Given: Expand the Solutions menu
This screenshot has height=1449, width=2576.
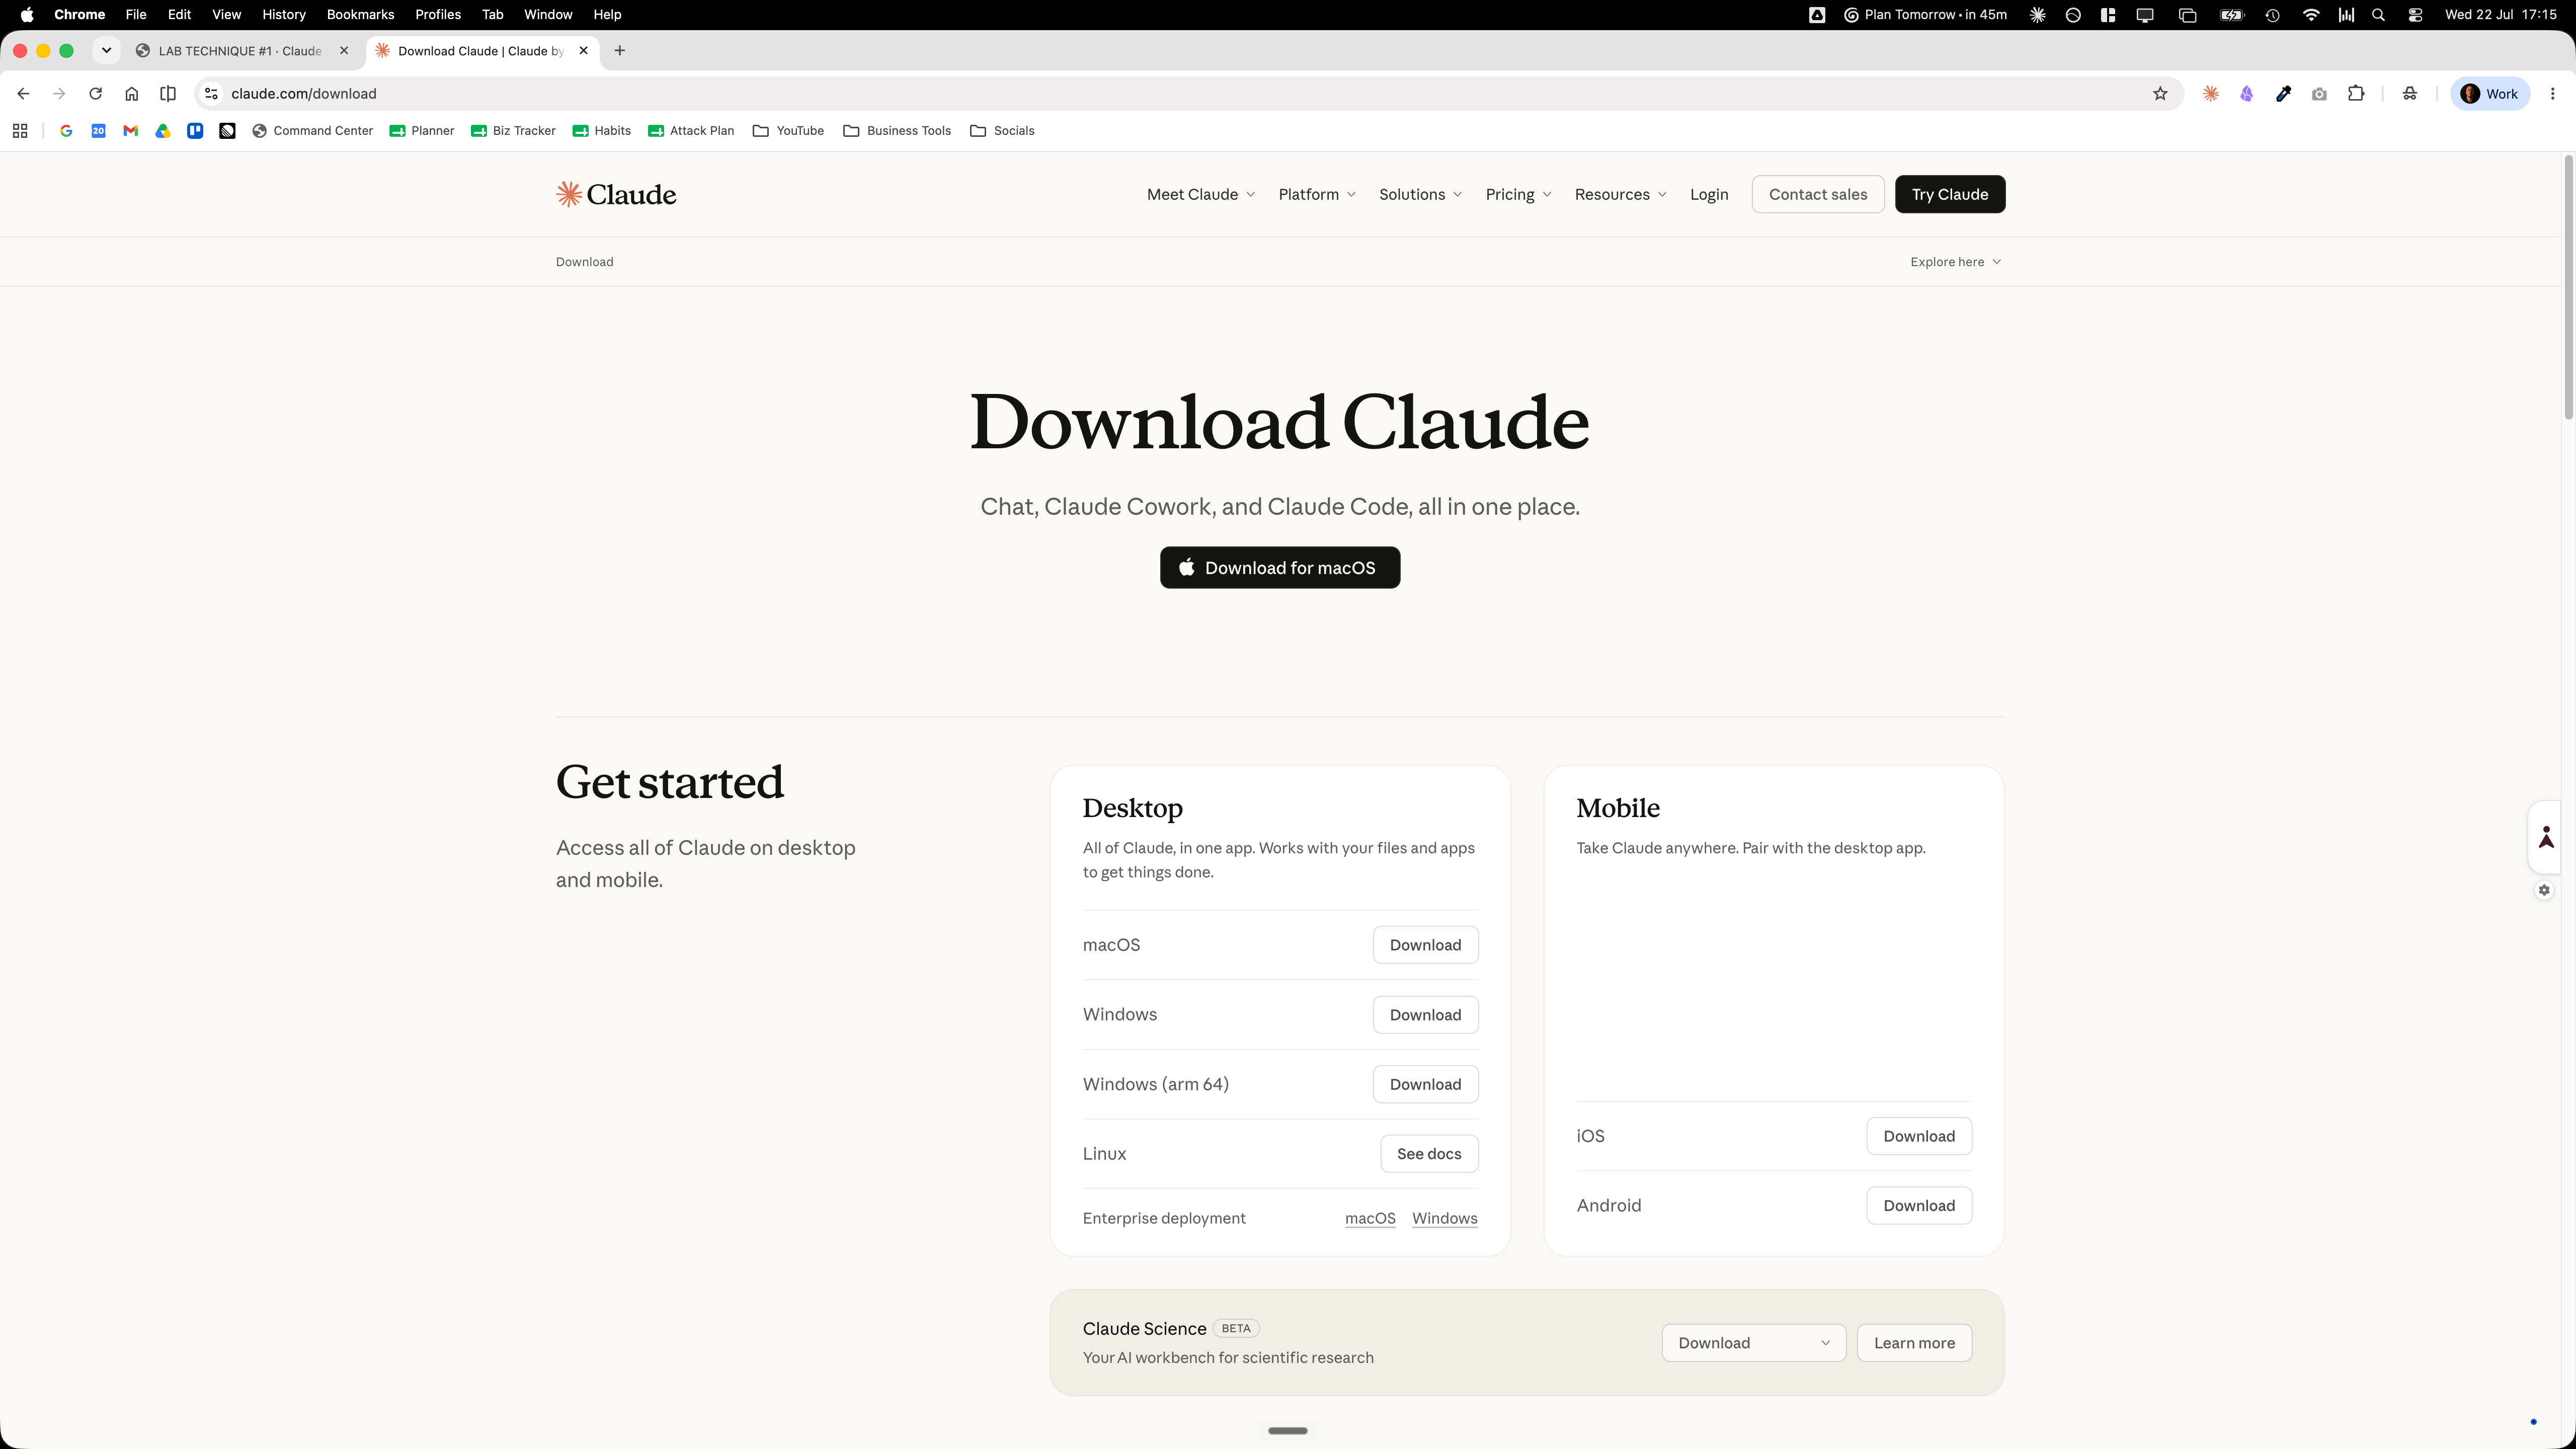Looking at the screenshot, I should [x=1420, y=194].
